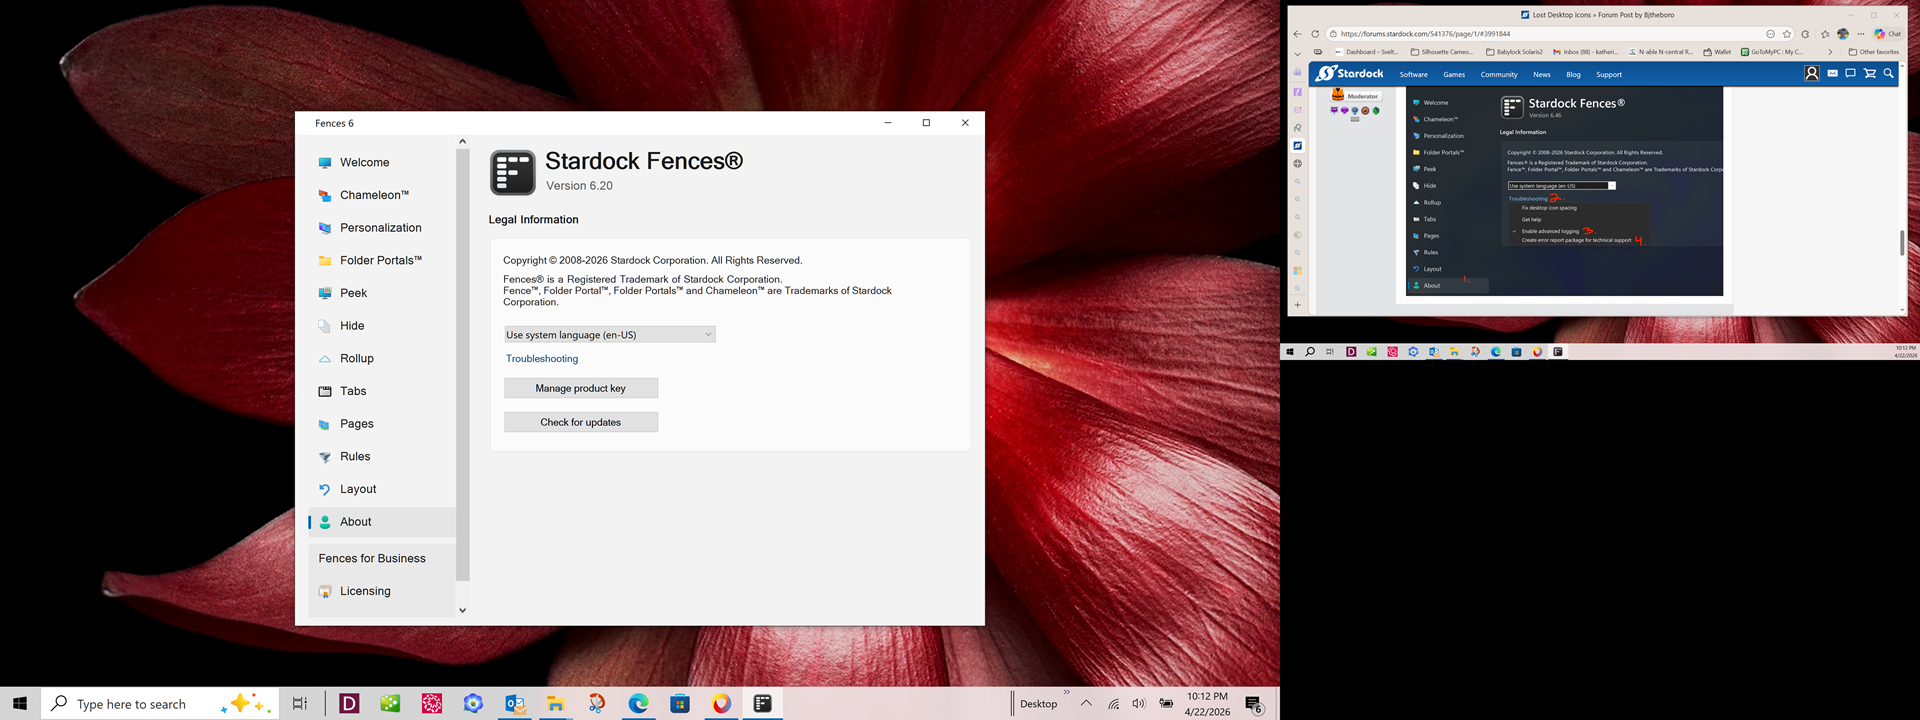Open the Windows Start menu
The width and height of the screenshot is (1920, 720).
pyautogui.click(x=20, y=704)
